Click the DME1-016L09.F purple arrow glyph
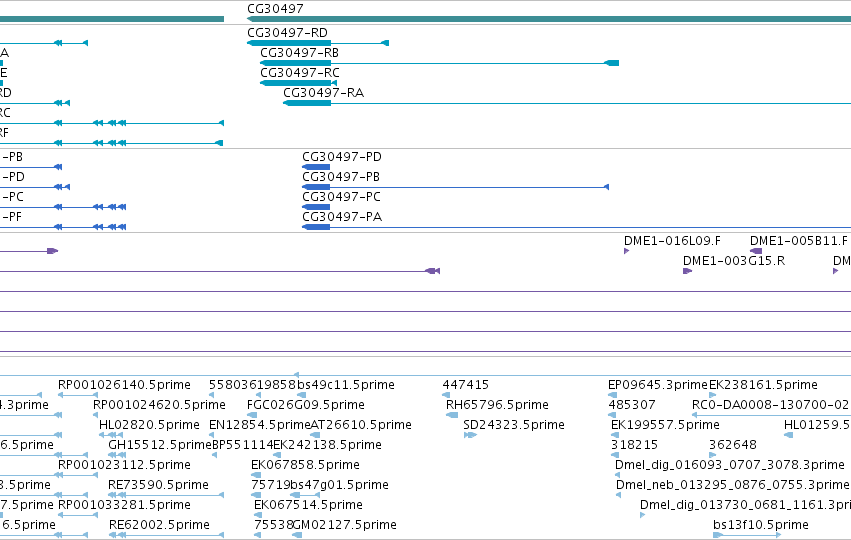Viewport: 851px width, 540px height. pyautogui.click(x=626, y=251)
